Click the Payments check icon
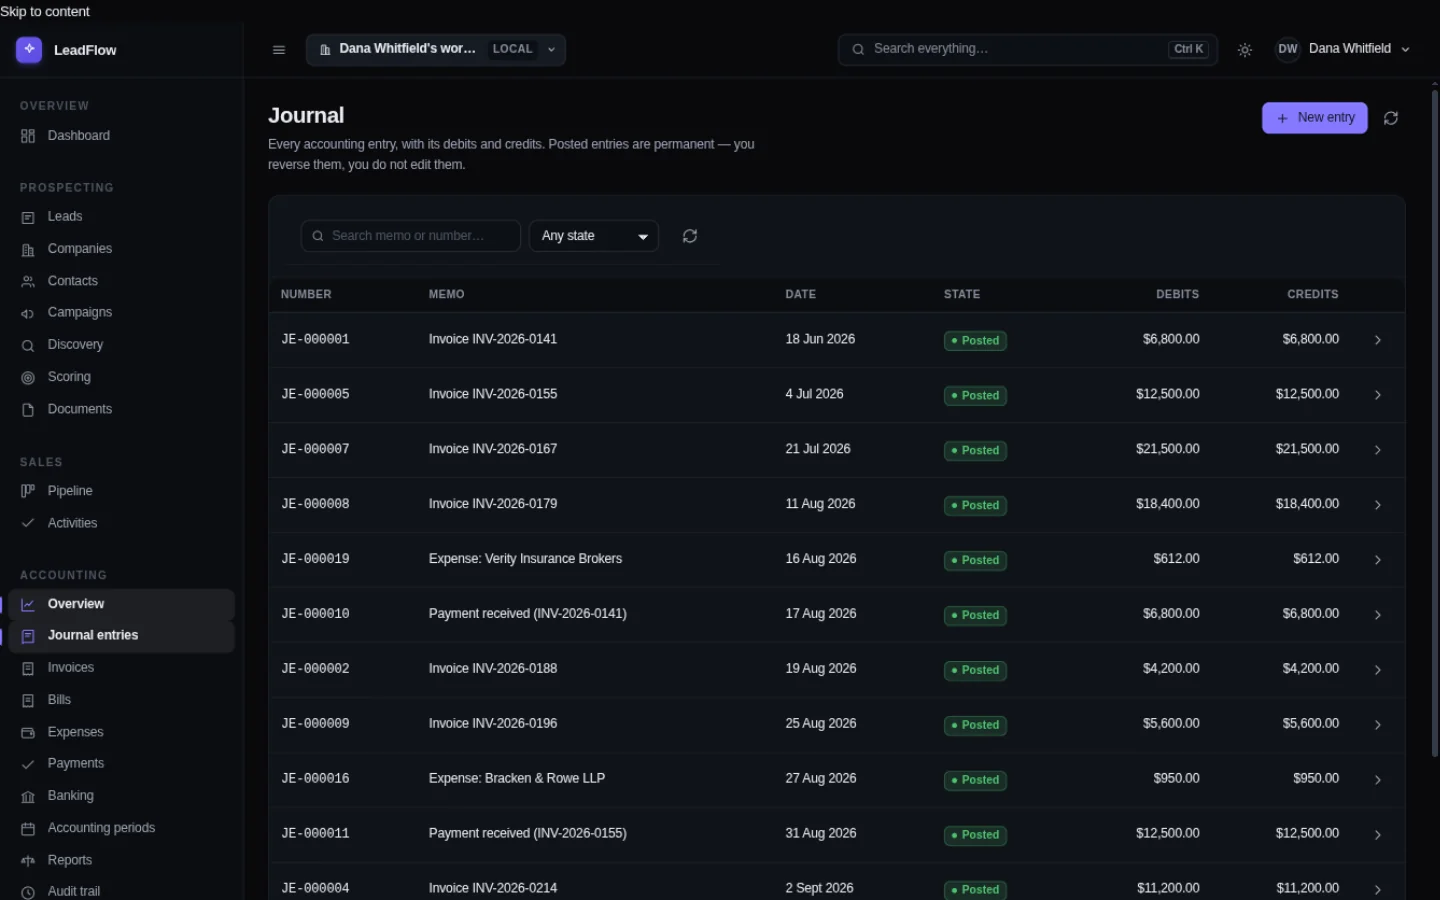Viewport: 1440px width, 900px height. (x=28, y=764)
